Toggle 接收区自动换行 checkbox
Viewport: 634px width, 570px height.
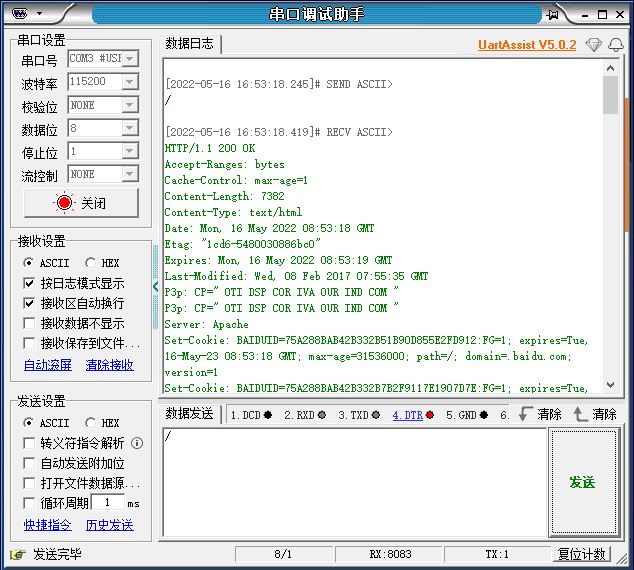pos(29,303)
